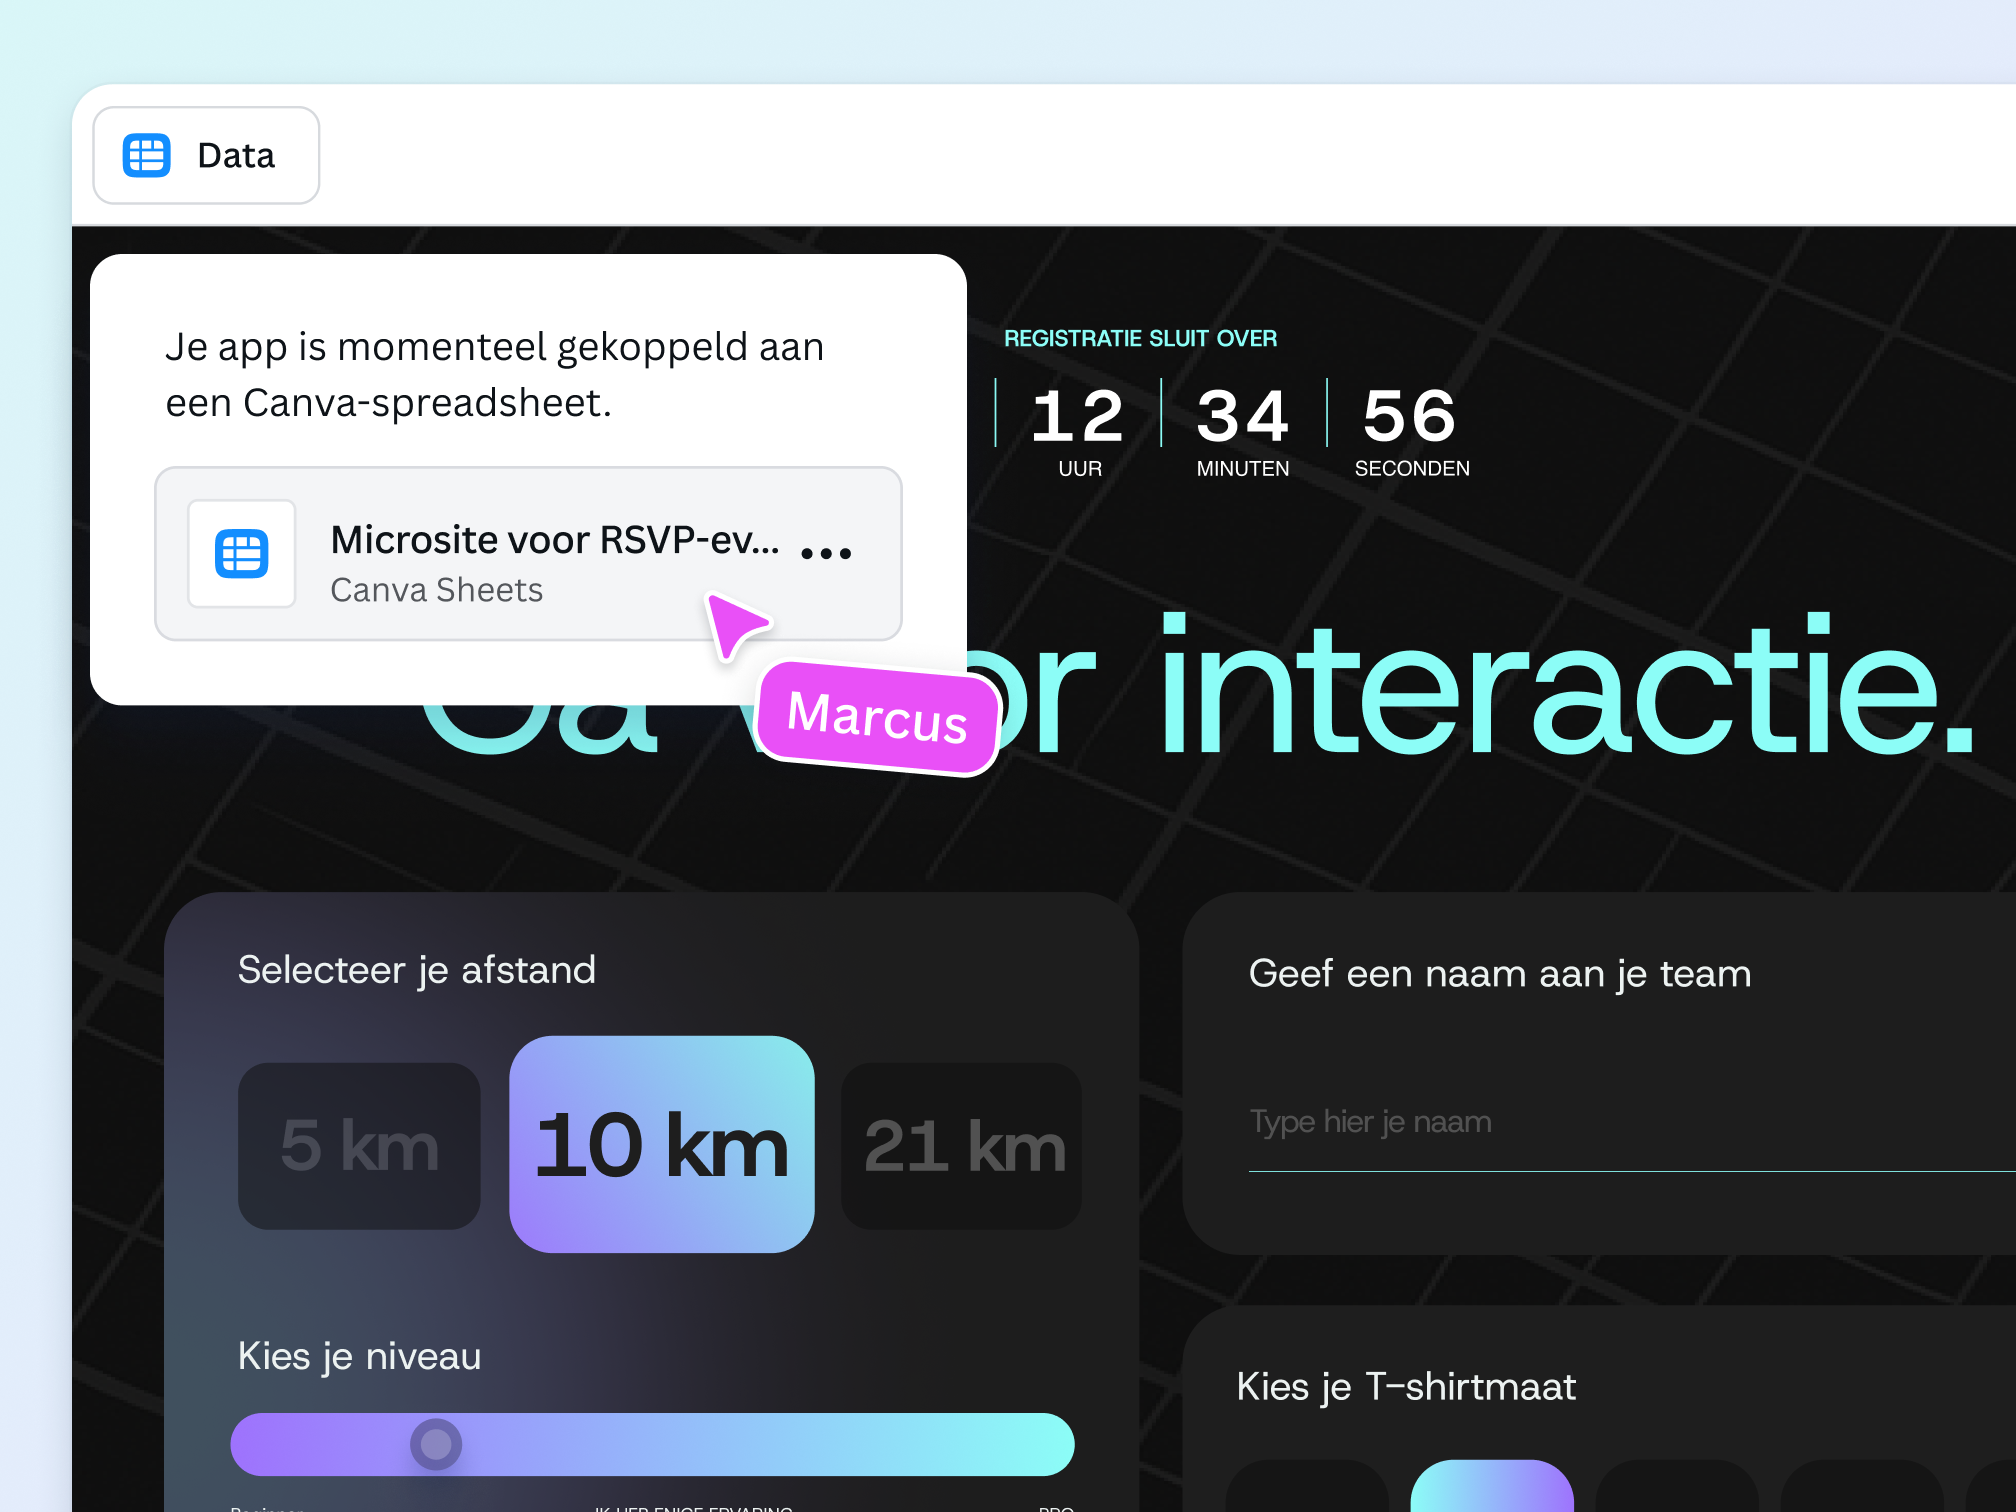Select the 21 km distance option
Screen dimensions: 2016x1512
[963, 1146]
